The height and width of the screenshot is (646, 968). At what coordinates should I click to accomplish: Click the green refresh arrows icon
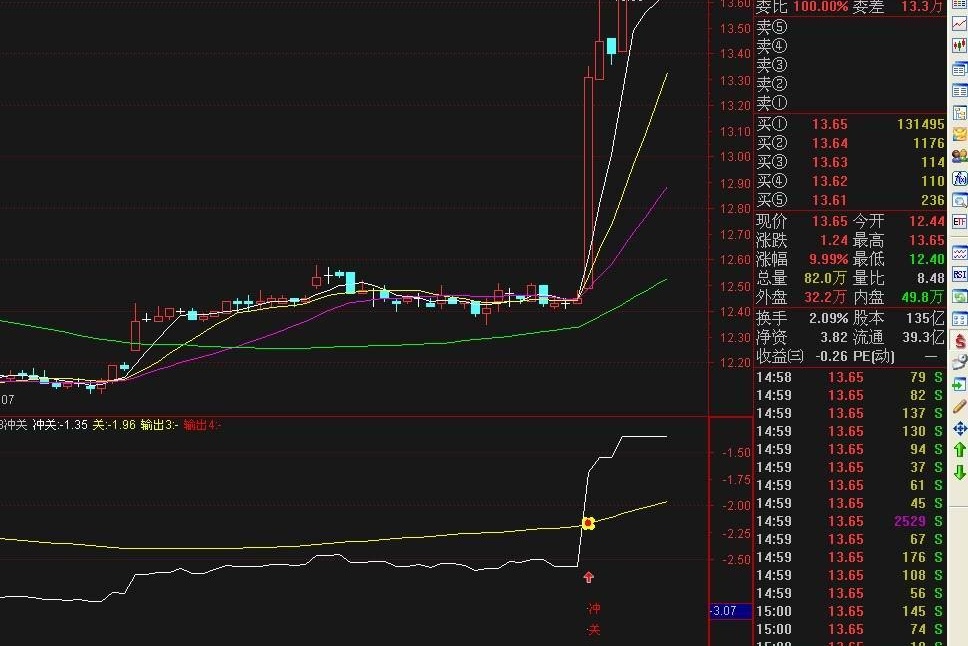(x=960, y=297)
